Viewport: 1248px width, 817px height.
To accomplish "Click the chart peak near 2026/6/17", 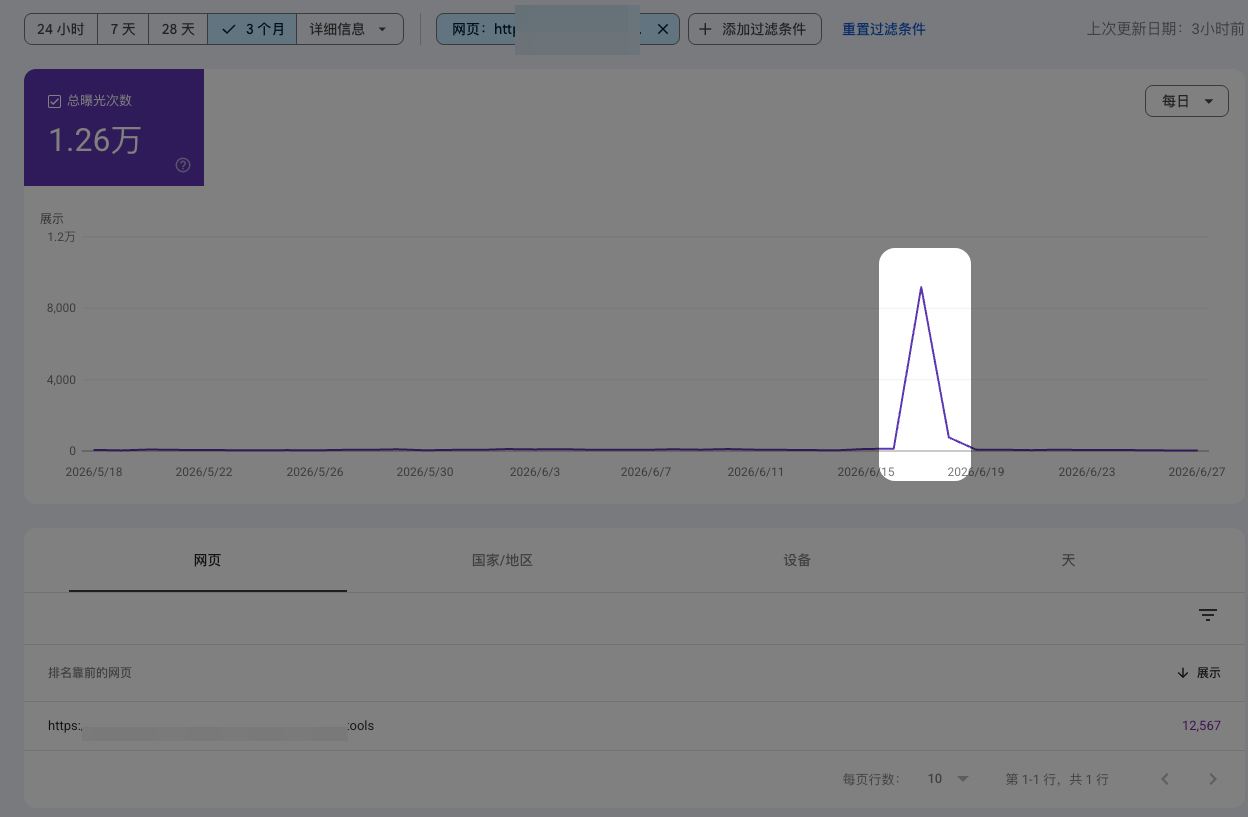I will click(921, 288).
